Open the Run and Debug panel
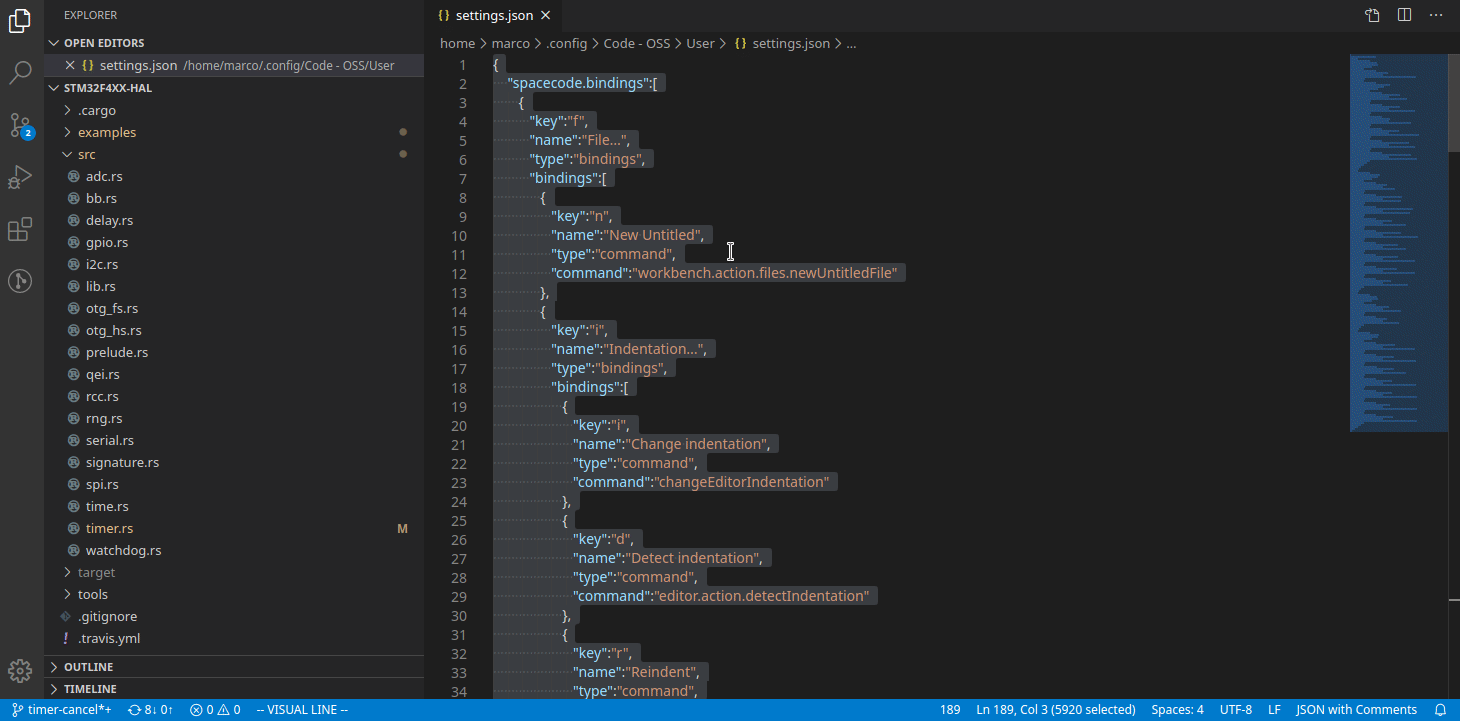This screenshot has height=721, width=1460. click(x=21, y=177)
